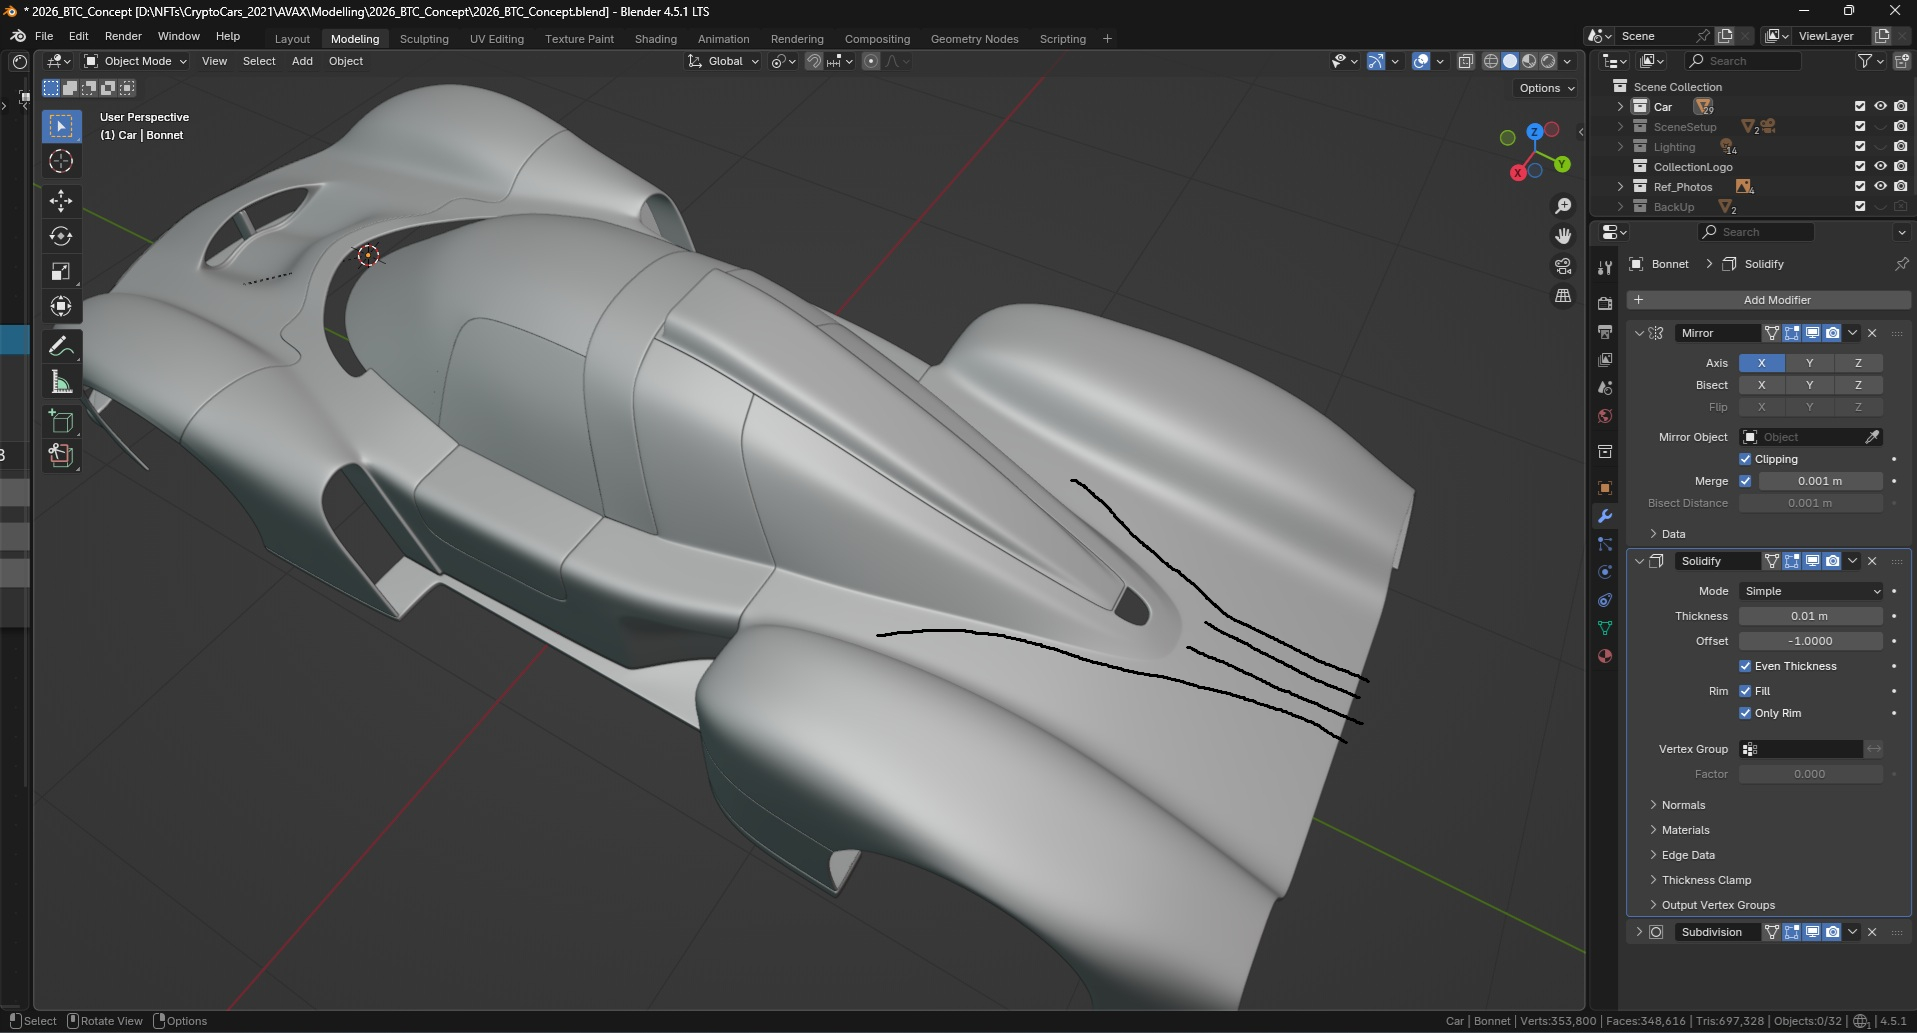Toggle camera view icon in viewport

coord(1563,266)
